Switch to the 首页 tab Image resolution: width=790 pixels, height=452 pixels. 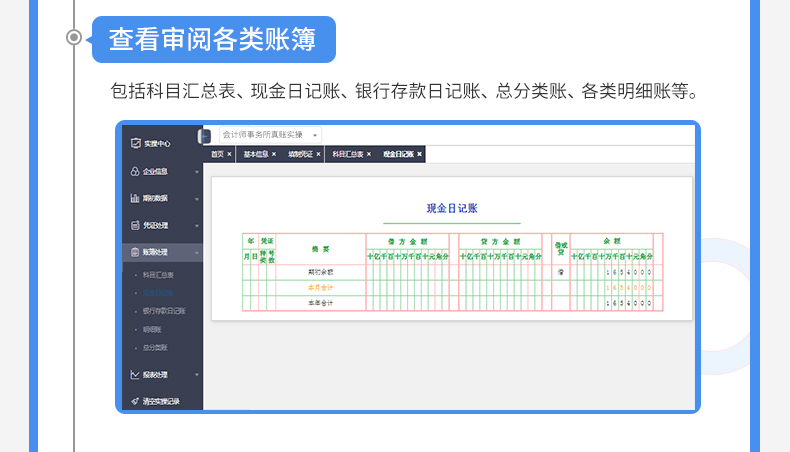pyautogui.click(x=217, y=155)
